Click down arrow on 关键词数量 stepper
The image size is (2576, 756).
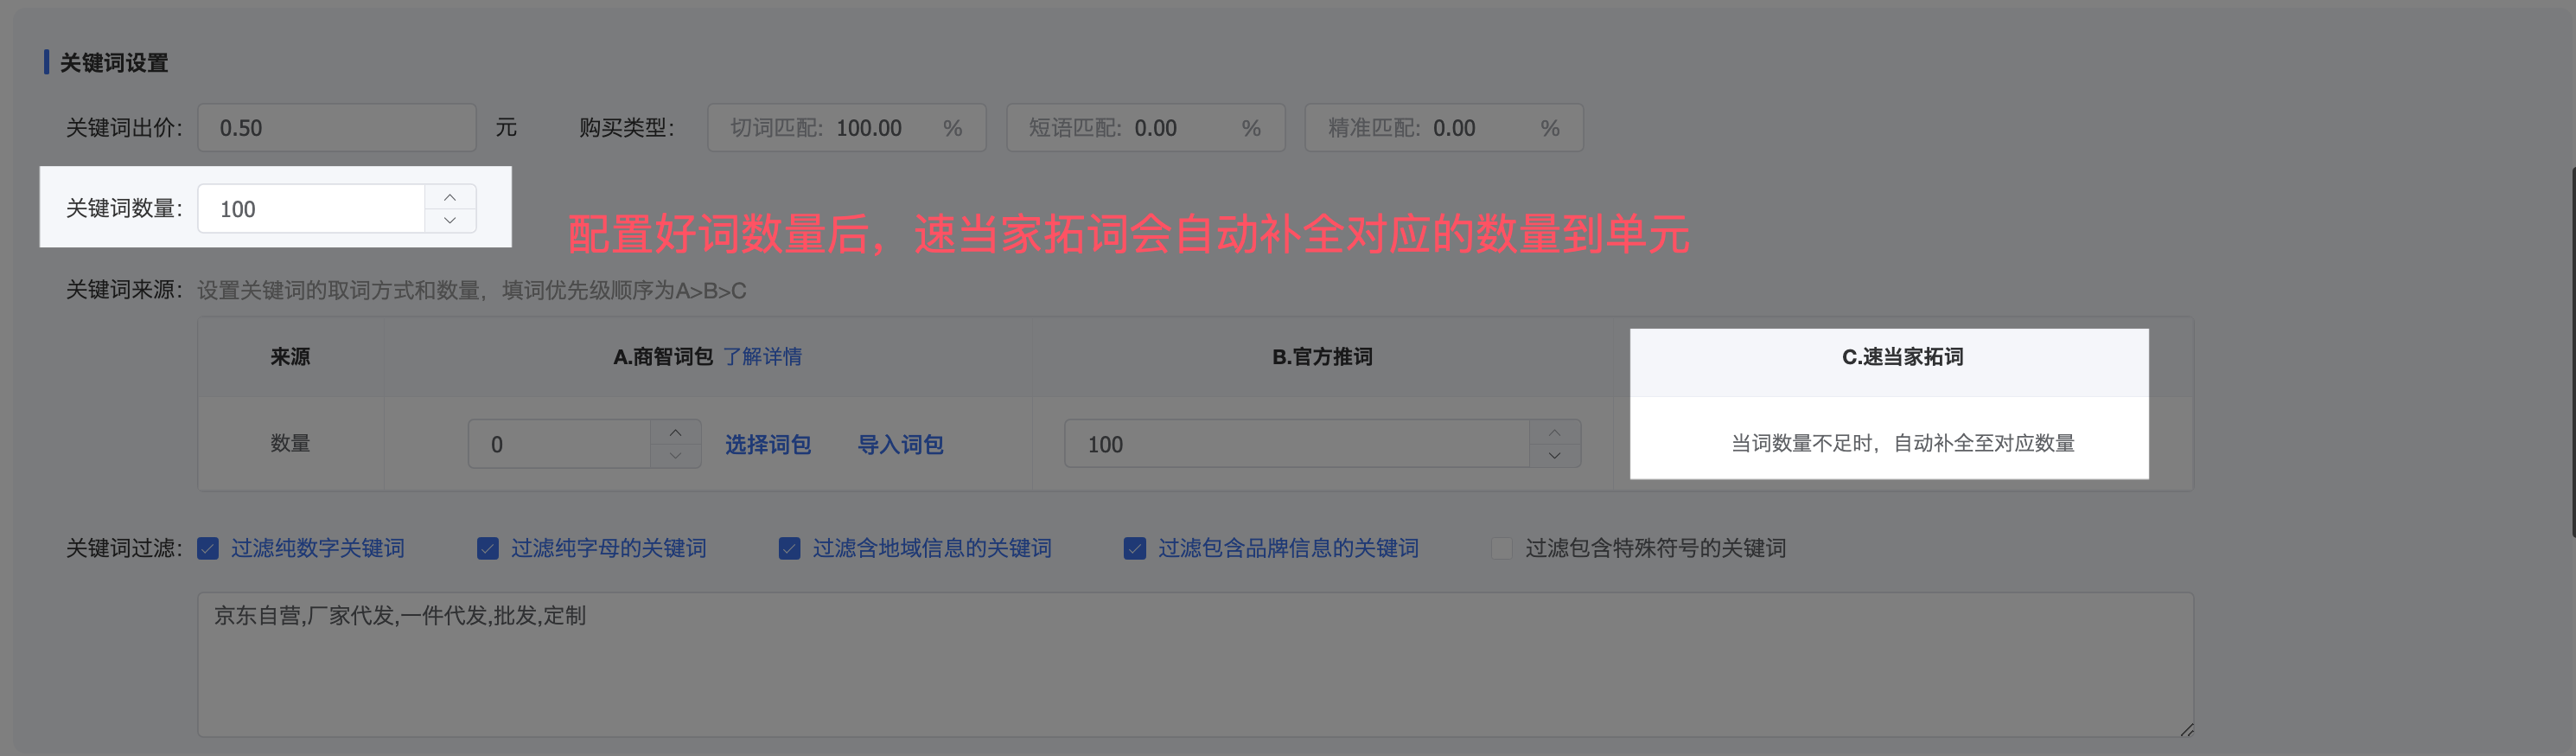[450, 220]
